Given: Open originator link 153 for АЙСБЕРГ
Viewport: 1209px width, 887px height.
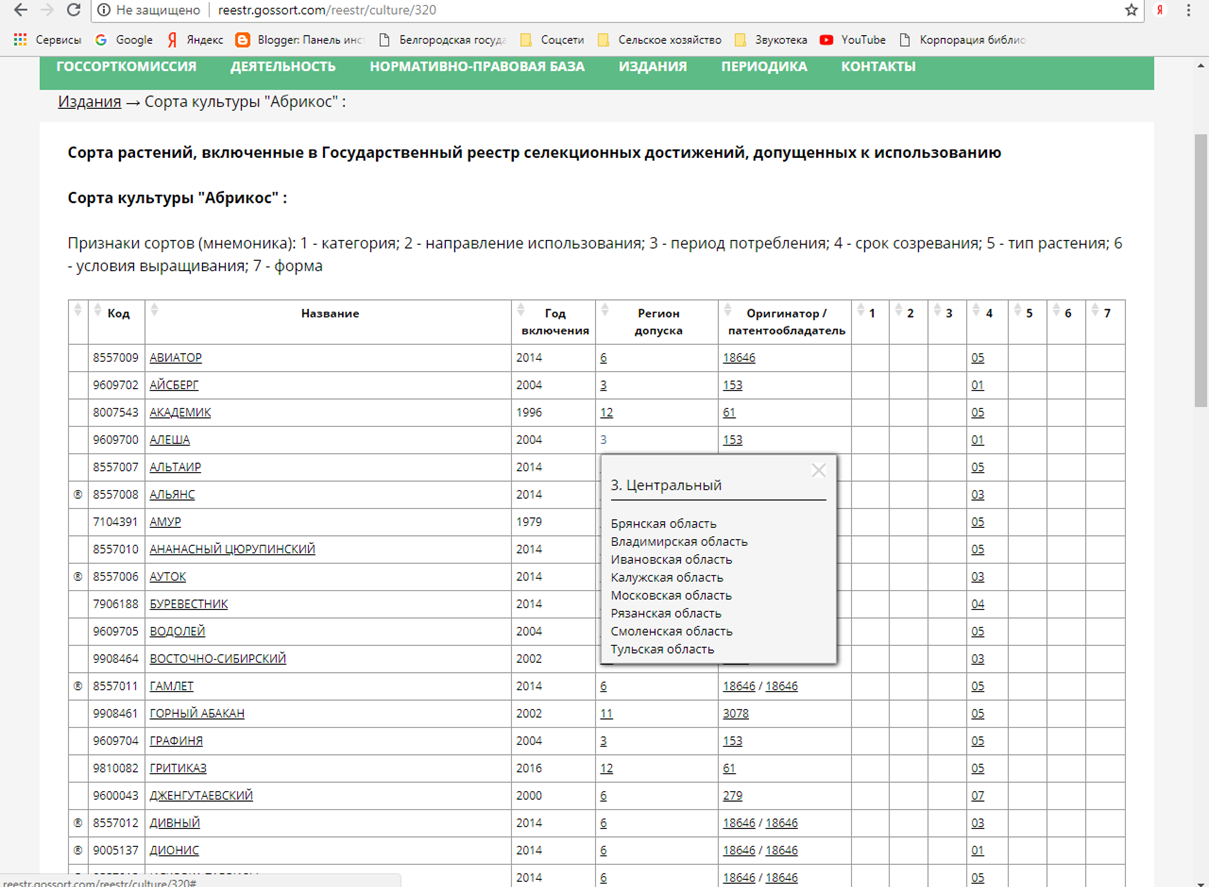Looking at the screenshot, I should point(731,385).
